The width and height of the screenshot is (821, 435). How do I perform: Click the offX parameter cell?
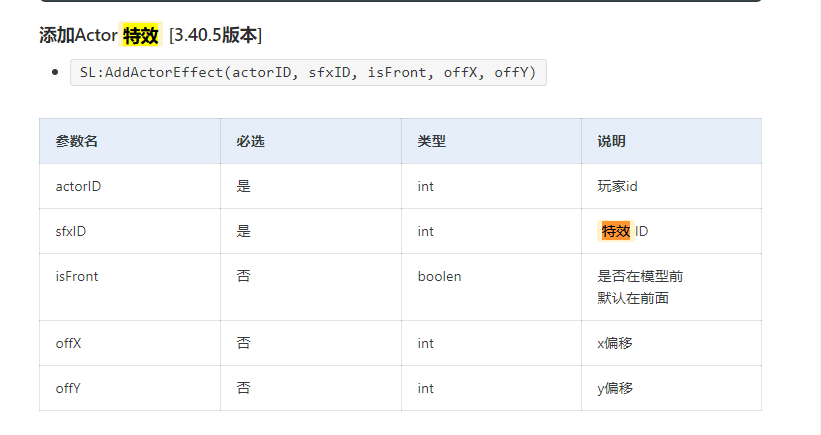click(69, 343)
